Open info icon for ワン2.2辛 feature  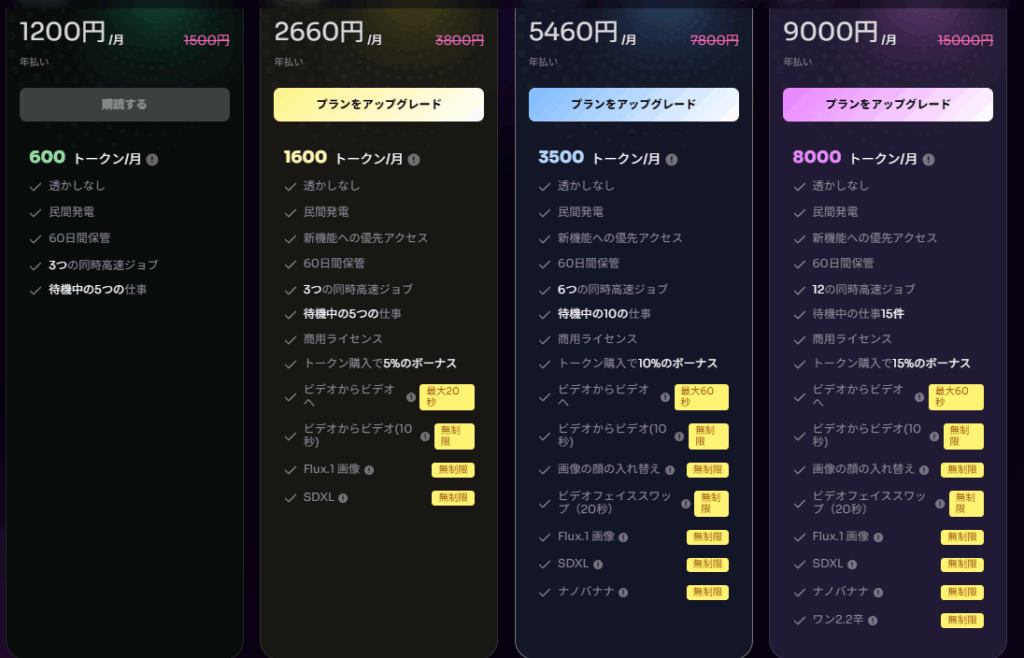[x=873, y=621]
